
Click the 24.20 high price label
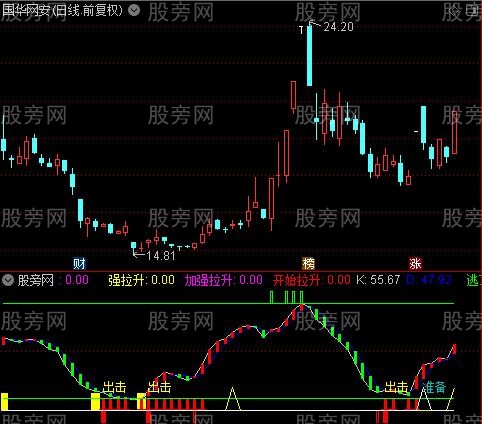click(338, 27)
